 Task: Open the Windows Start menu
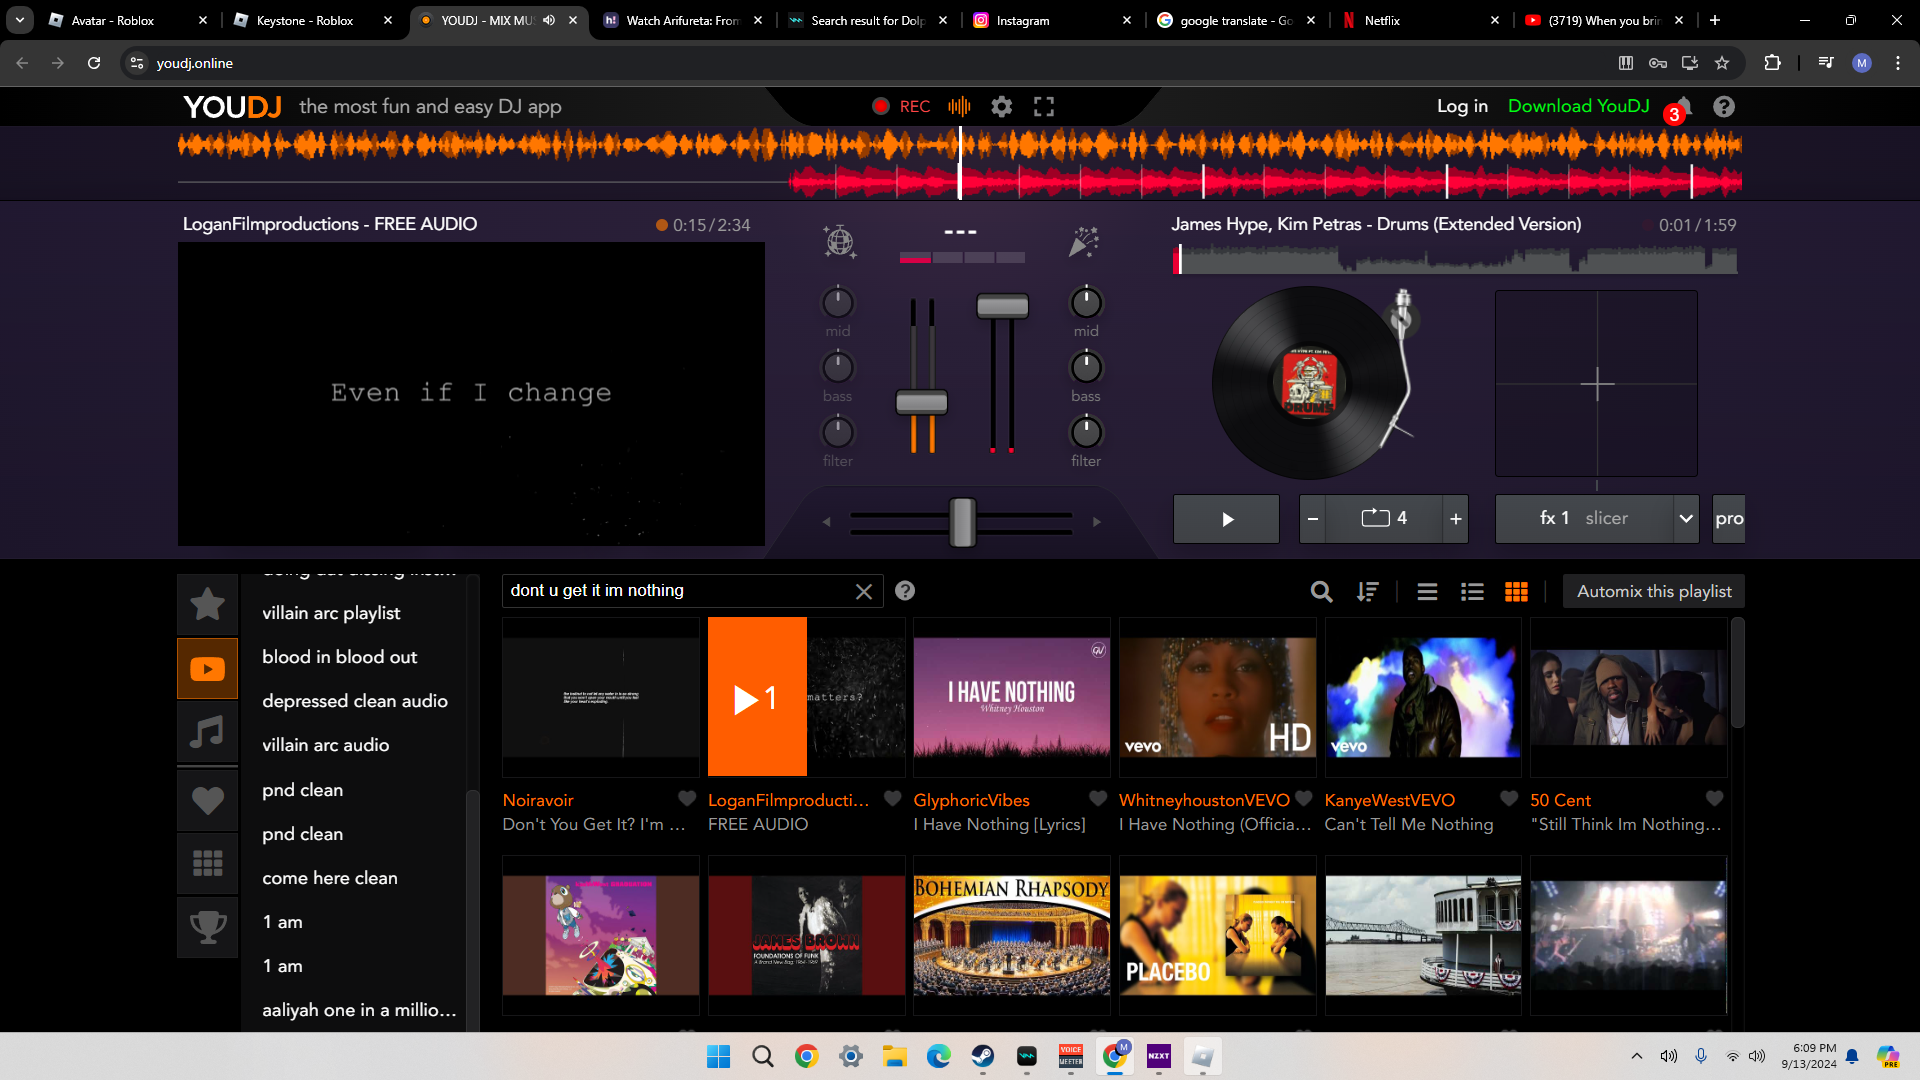pos(718,1056)
